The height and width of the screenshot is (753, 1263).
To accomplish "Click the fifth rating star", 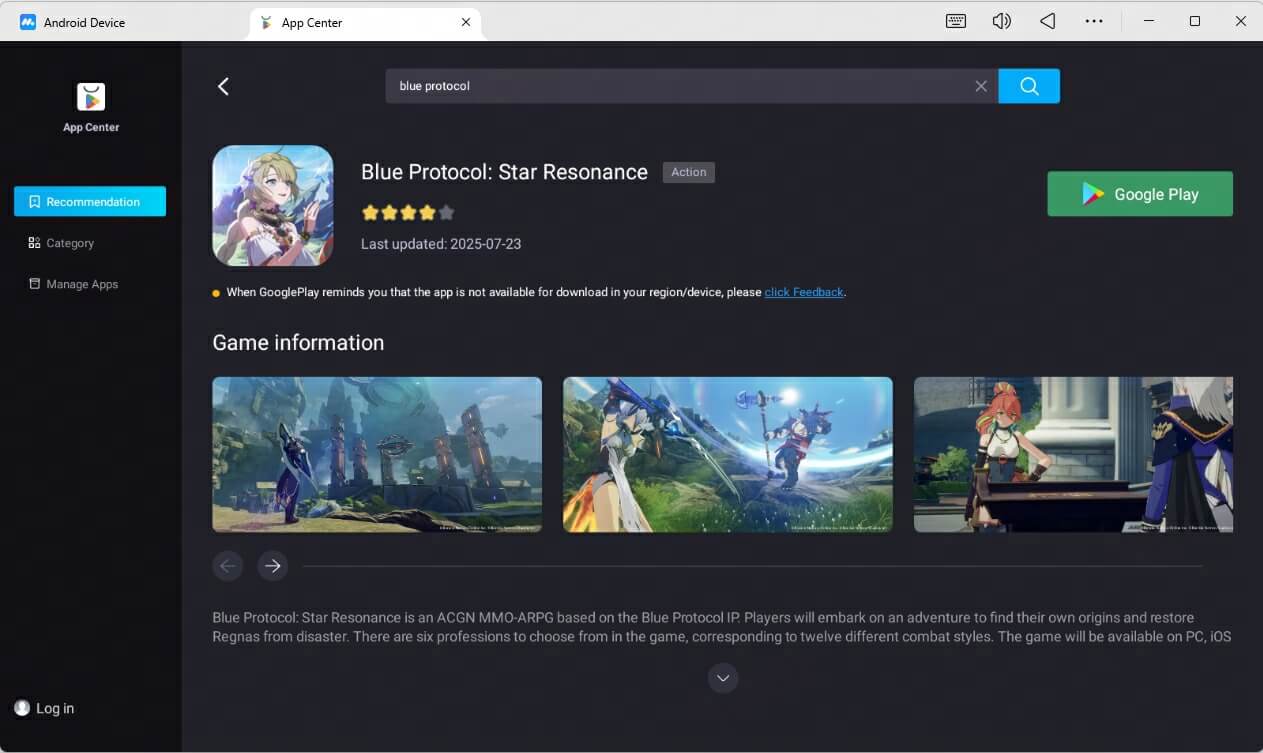I will point(445,212).
